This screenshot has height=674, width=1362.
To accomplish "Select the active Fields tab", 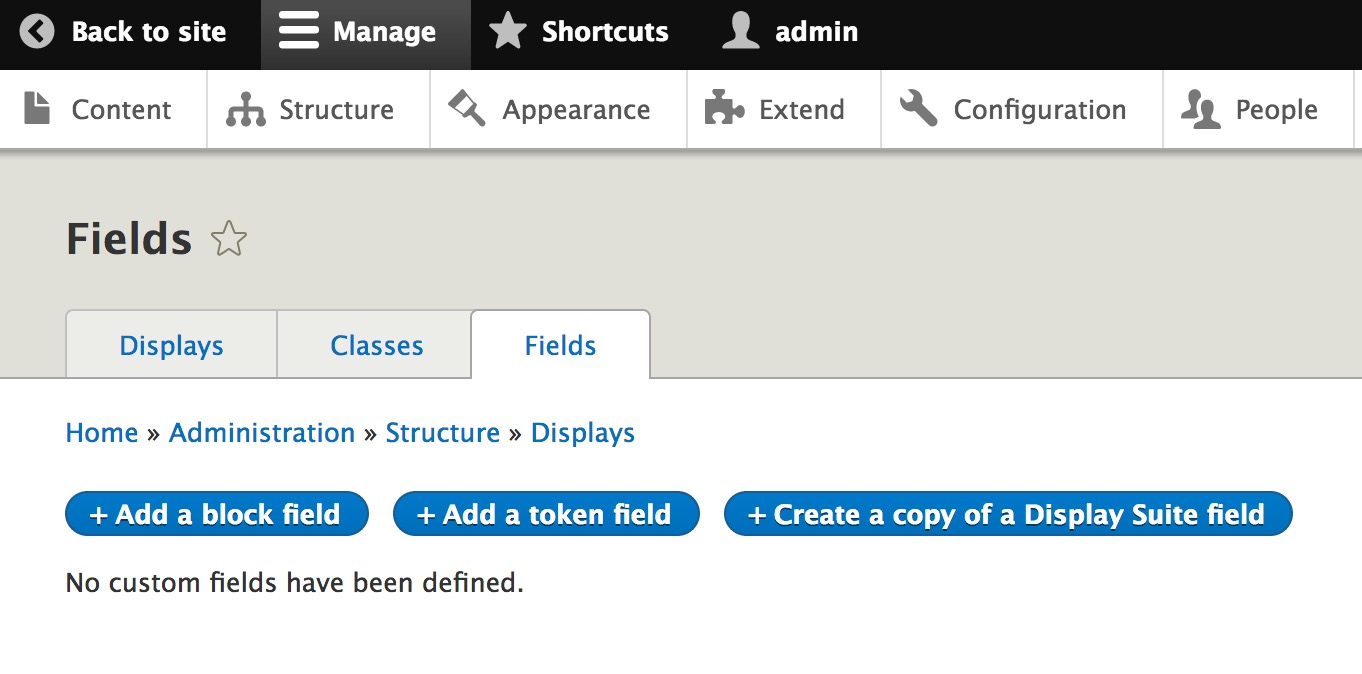I will [560, 346].
